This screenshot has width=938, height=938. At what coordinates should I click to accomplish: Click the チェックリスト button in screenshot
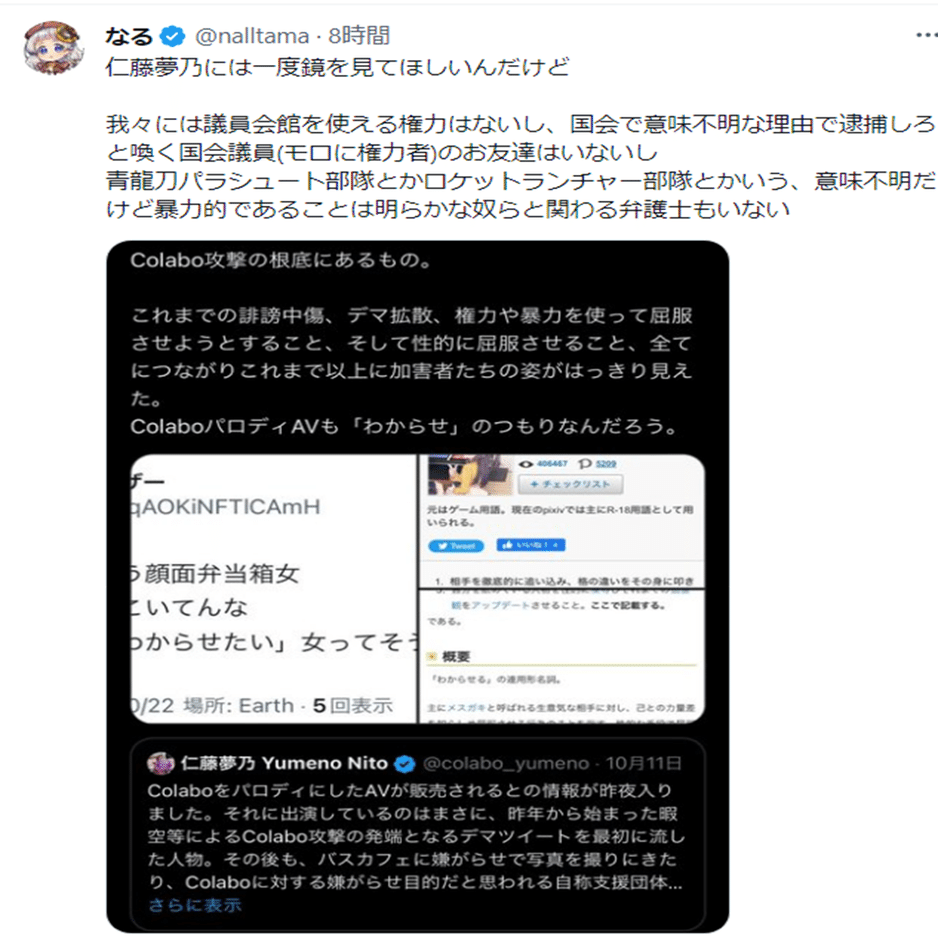coord(570,484)
